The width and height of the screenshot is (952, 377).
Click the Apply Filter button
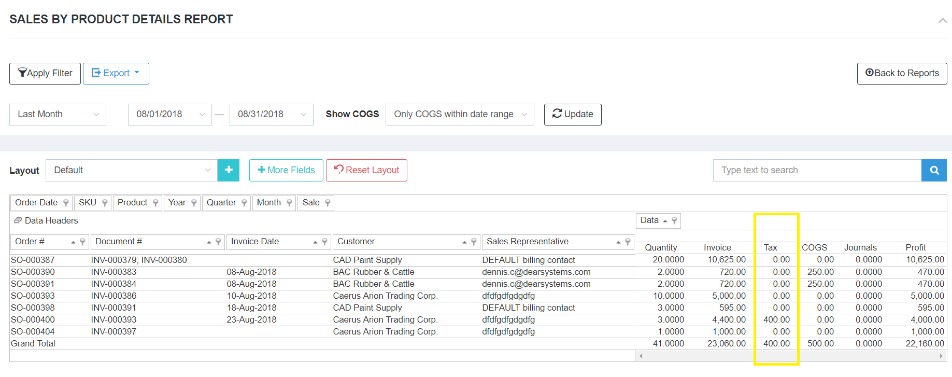tap(45, 73)
